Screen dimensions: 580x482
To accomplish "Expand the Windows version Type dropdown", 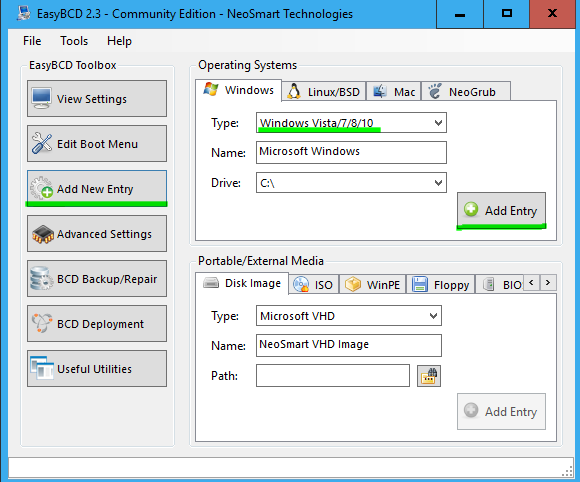I will coord(351,122).
